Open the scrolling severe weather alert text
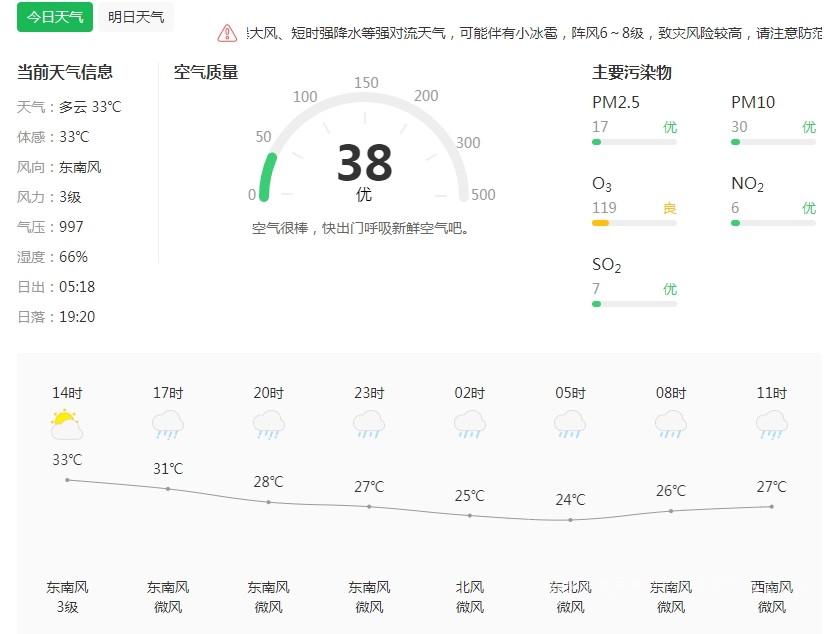Screen dimensions: 831x634 pos(534,33)
